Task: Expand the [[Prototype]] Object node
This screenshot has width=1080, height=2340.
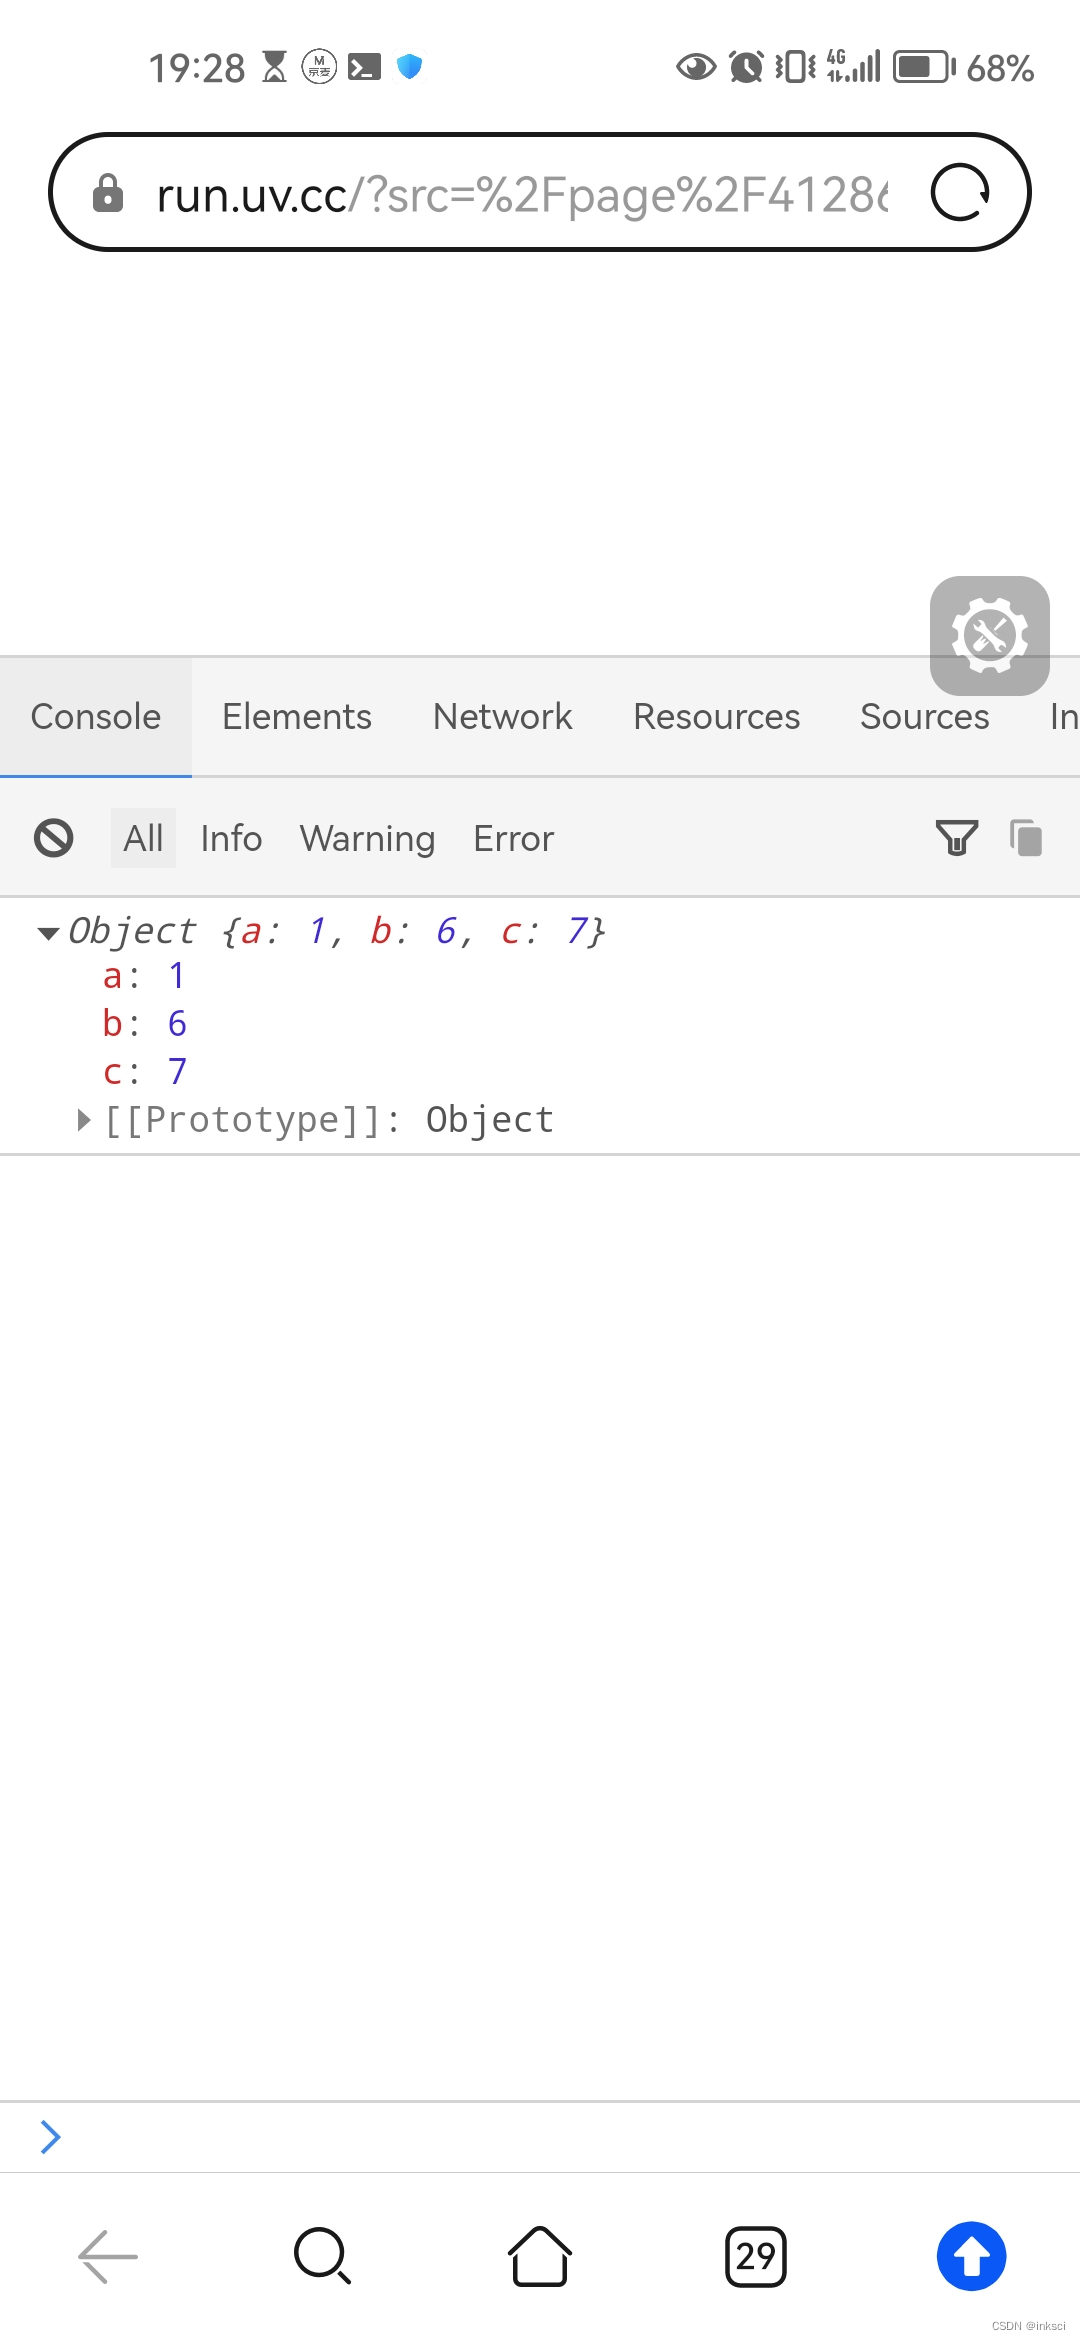Action: tap(84, 1120)
